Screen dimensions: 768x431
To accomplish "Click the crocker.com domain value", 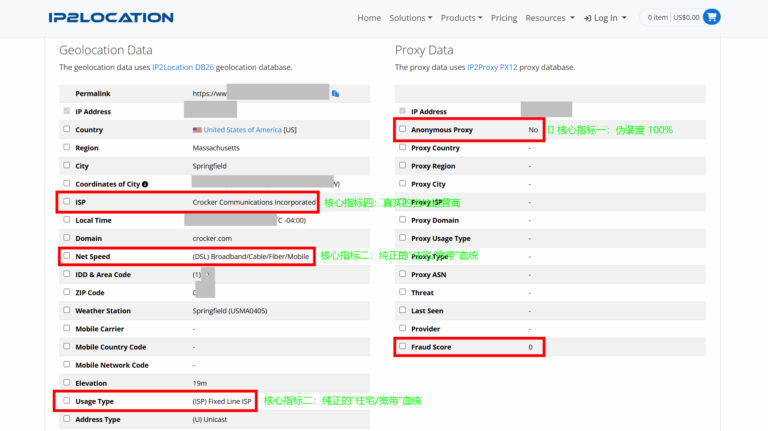I will tap(212, 239).
